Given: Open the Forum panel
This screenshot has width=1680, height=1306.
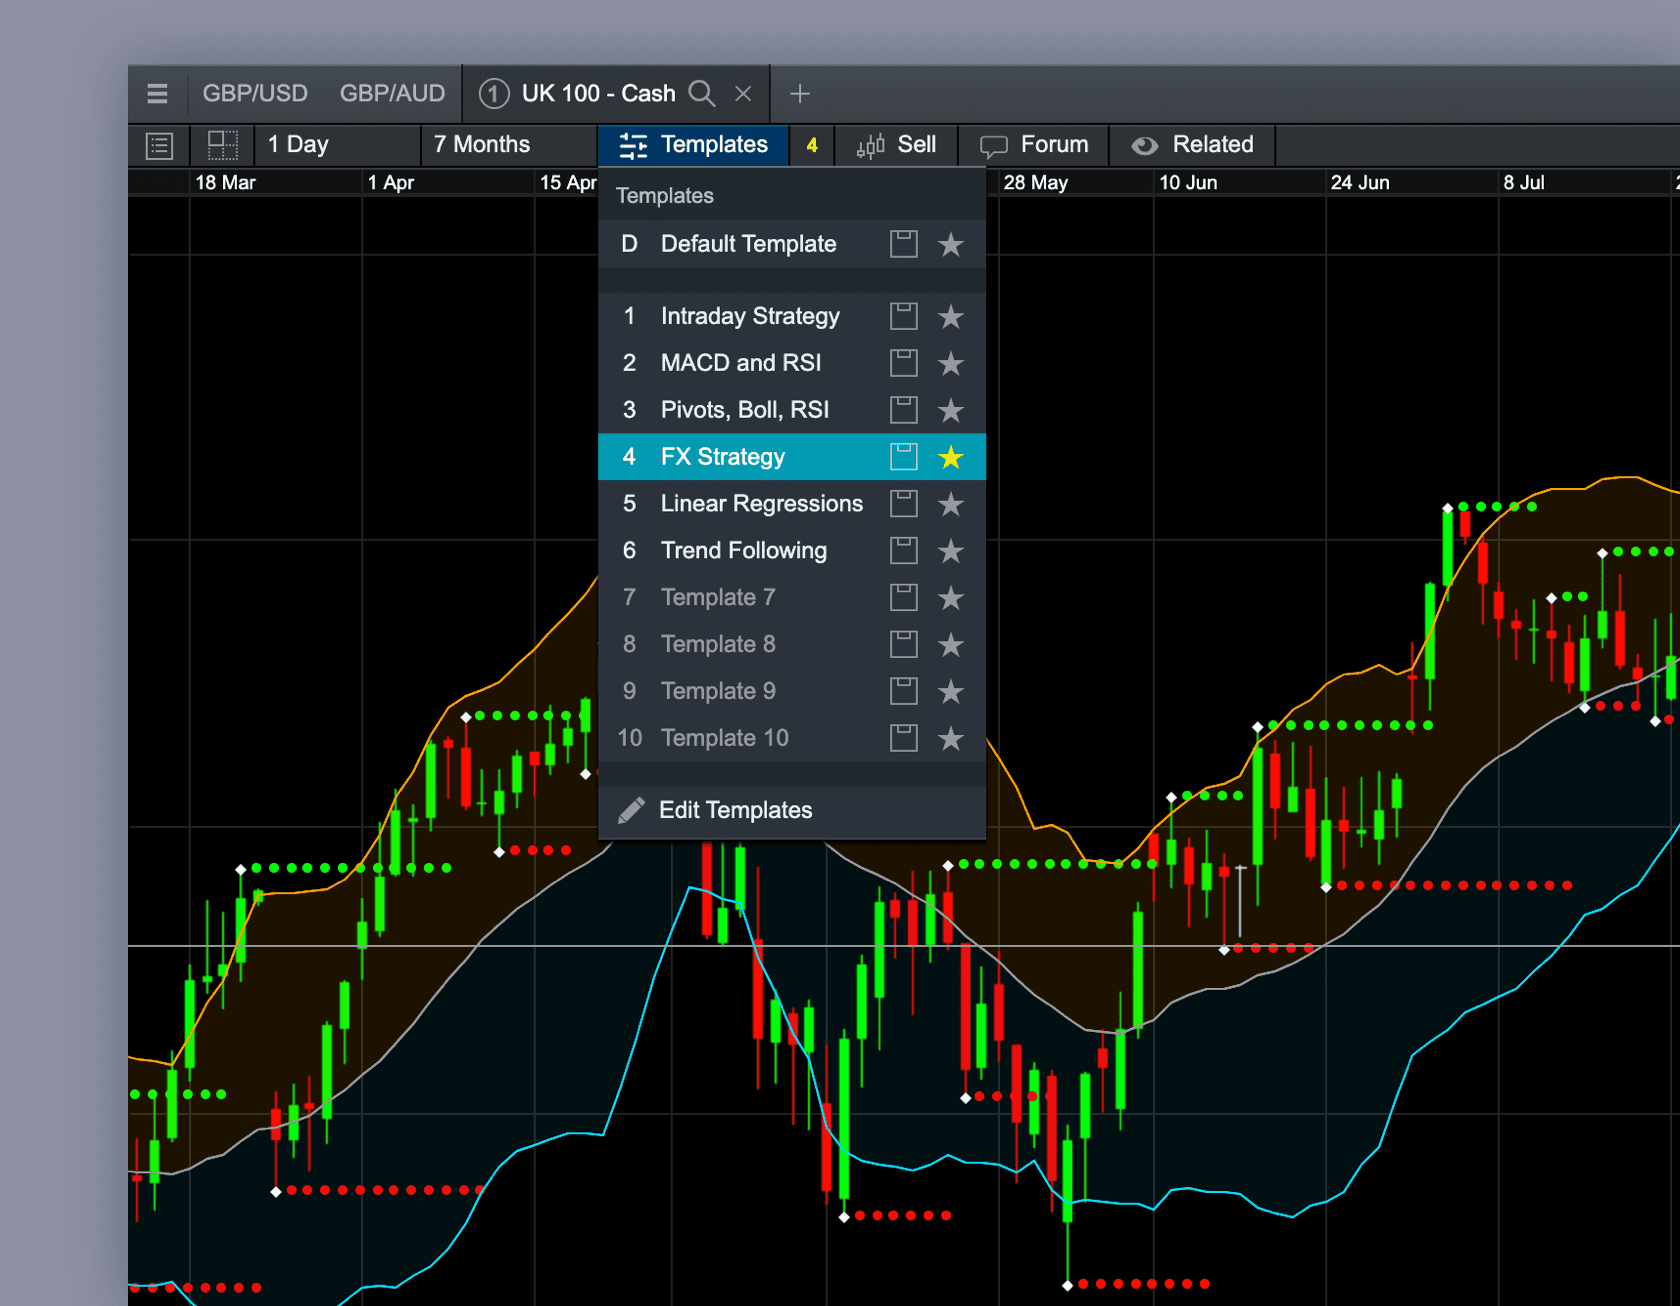Looking at the screenshot, I should click(1034, 145).
